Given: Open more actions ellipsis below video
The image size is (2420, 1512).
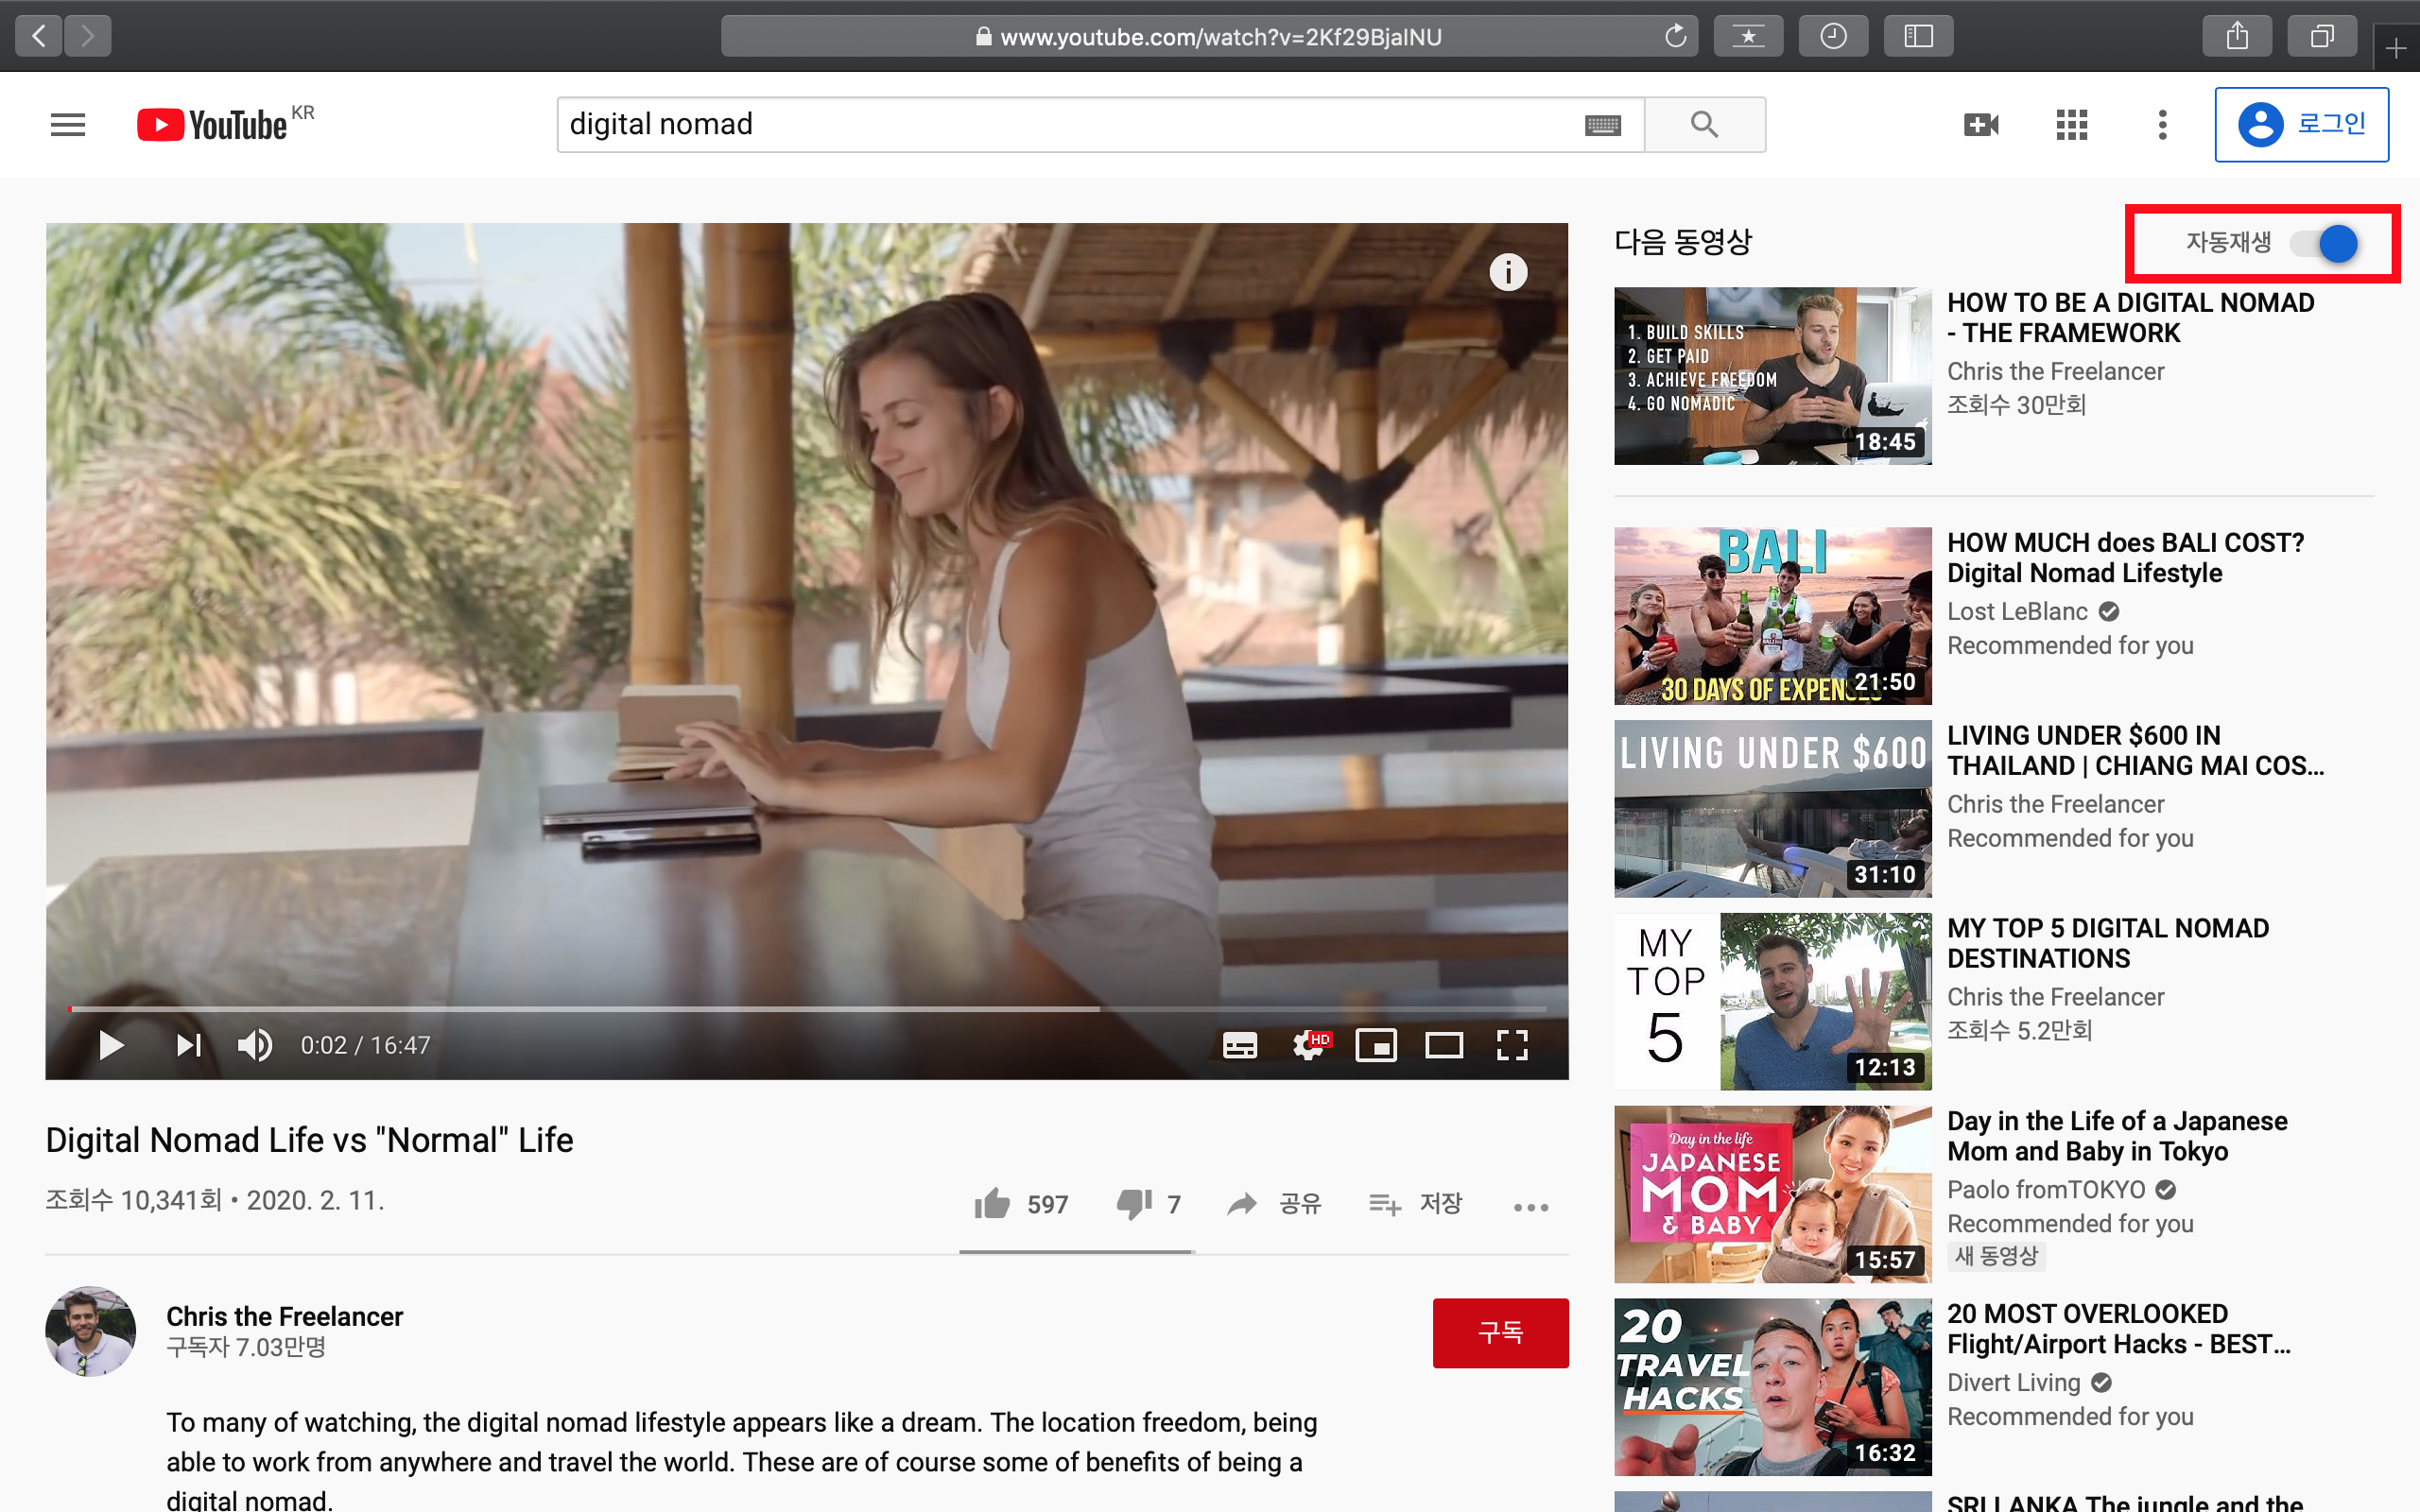Looking at the screenshot, I should tap(1531, 1207).
